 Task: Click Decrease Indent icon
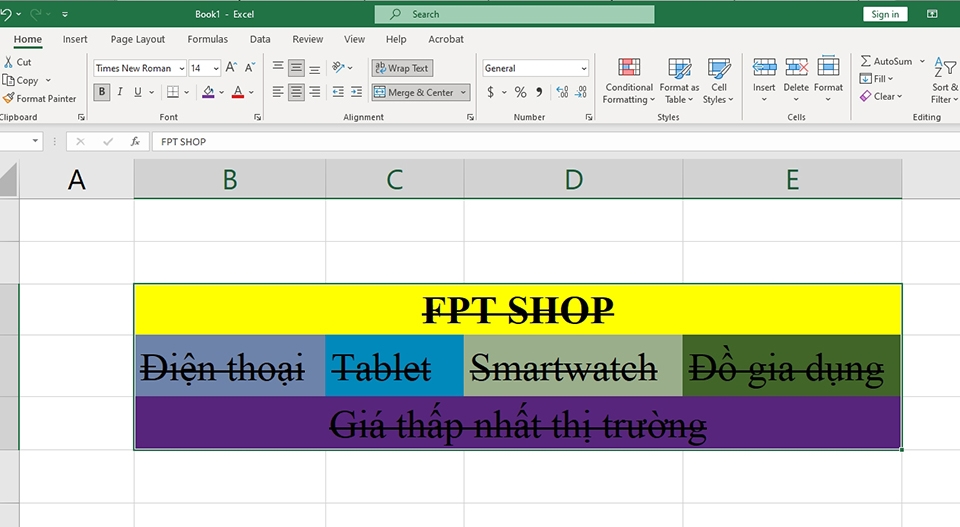click(x=338, y=92)
